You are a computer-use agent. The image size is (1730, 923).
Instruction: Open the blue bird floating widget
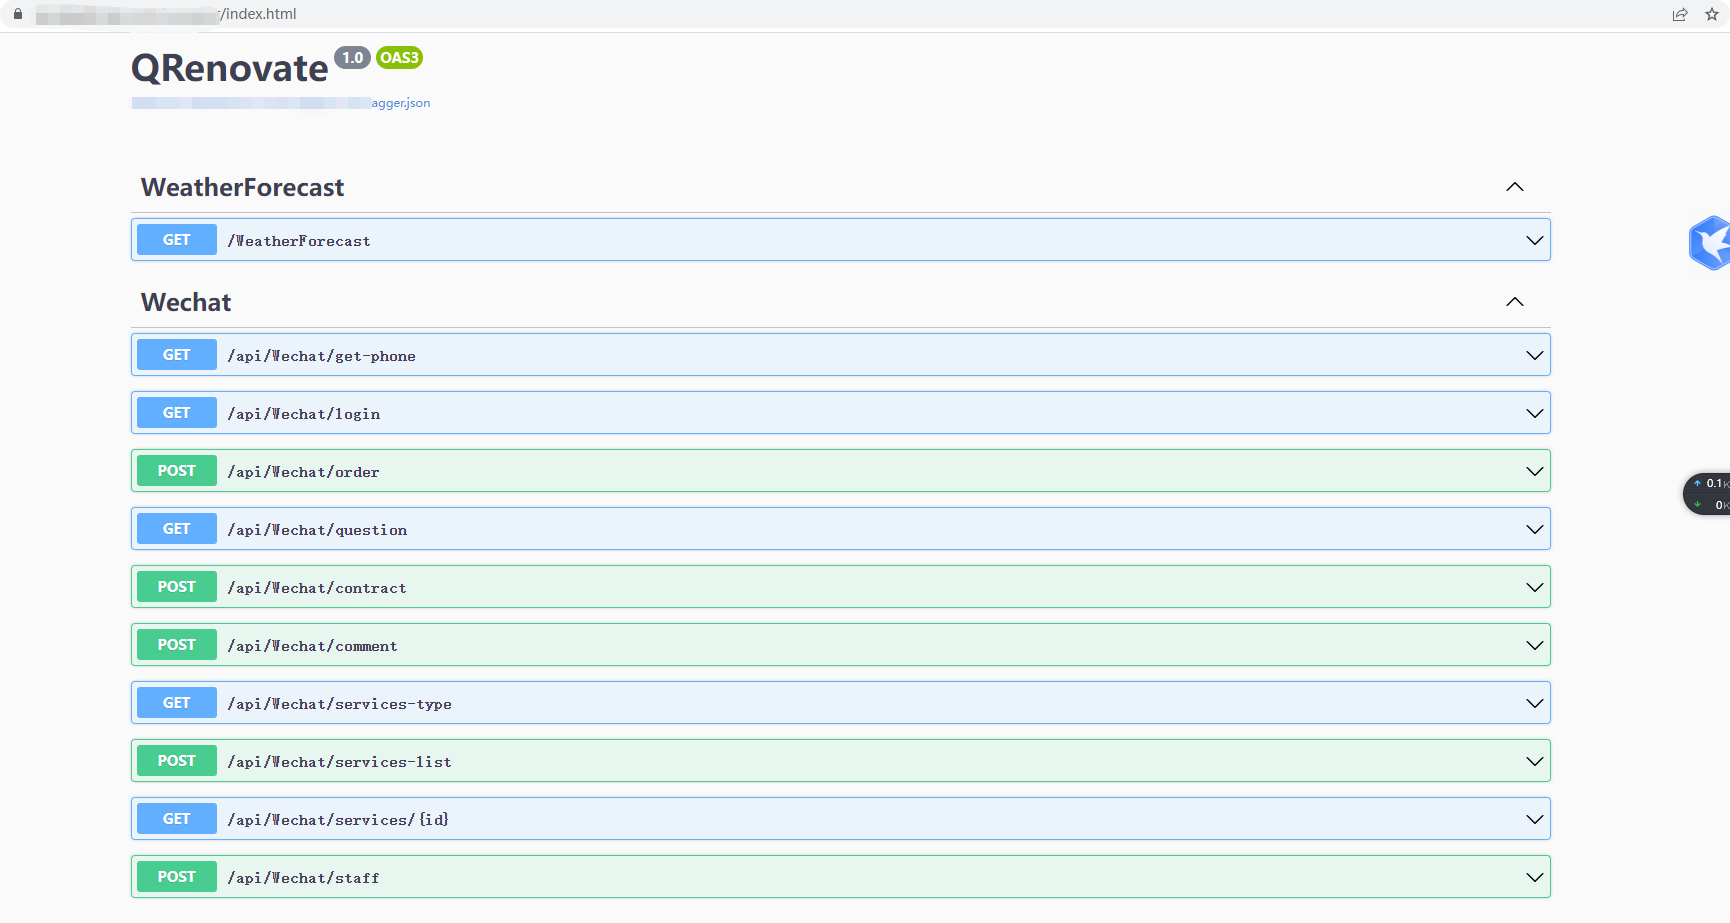tap(1710, 243)
